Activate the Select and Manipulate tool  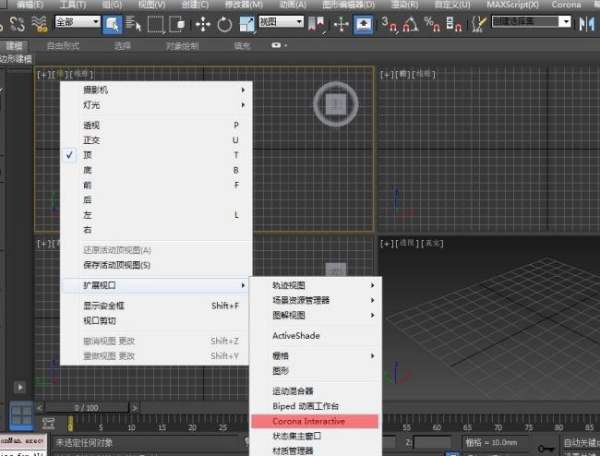click(x=341, y=24)
